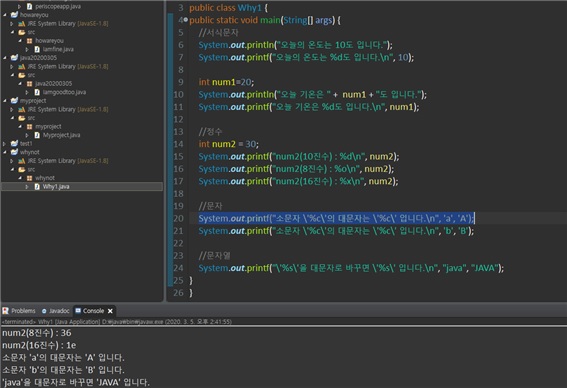Click console output line with 'java' and 'JAVA'
This screenshot has width=567, height=388.
[76, 382]
